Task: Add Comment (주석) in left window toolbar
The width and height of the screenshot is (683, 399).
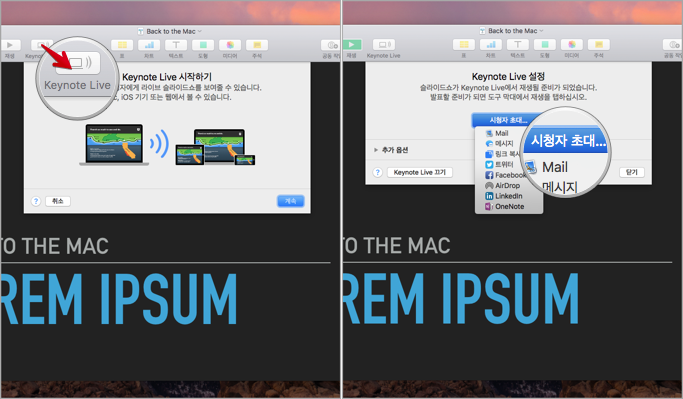Action: [x=257, y=45]
